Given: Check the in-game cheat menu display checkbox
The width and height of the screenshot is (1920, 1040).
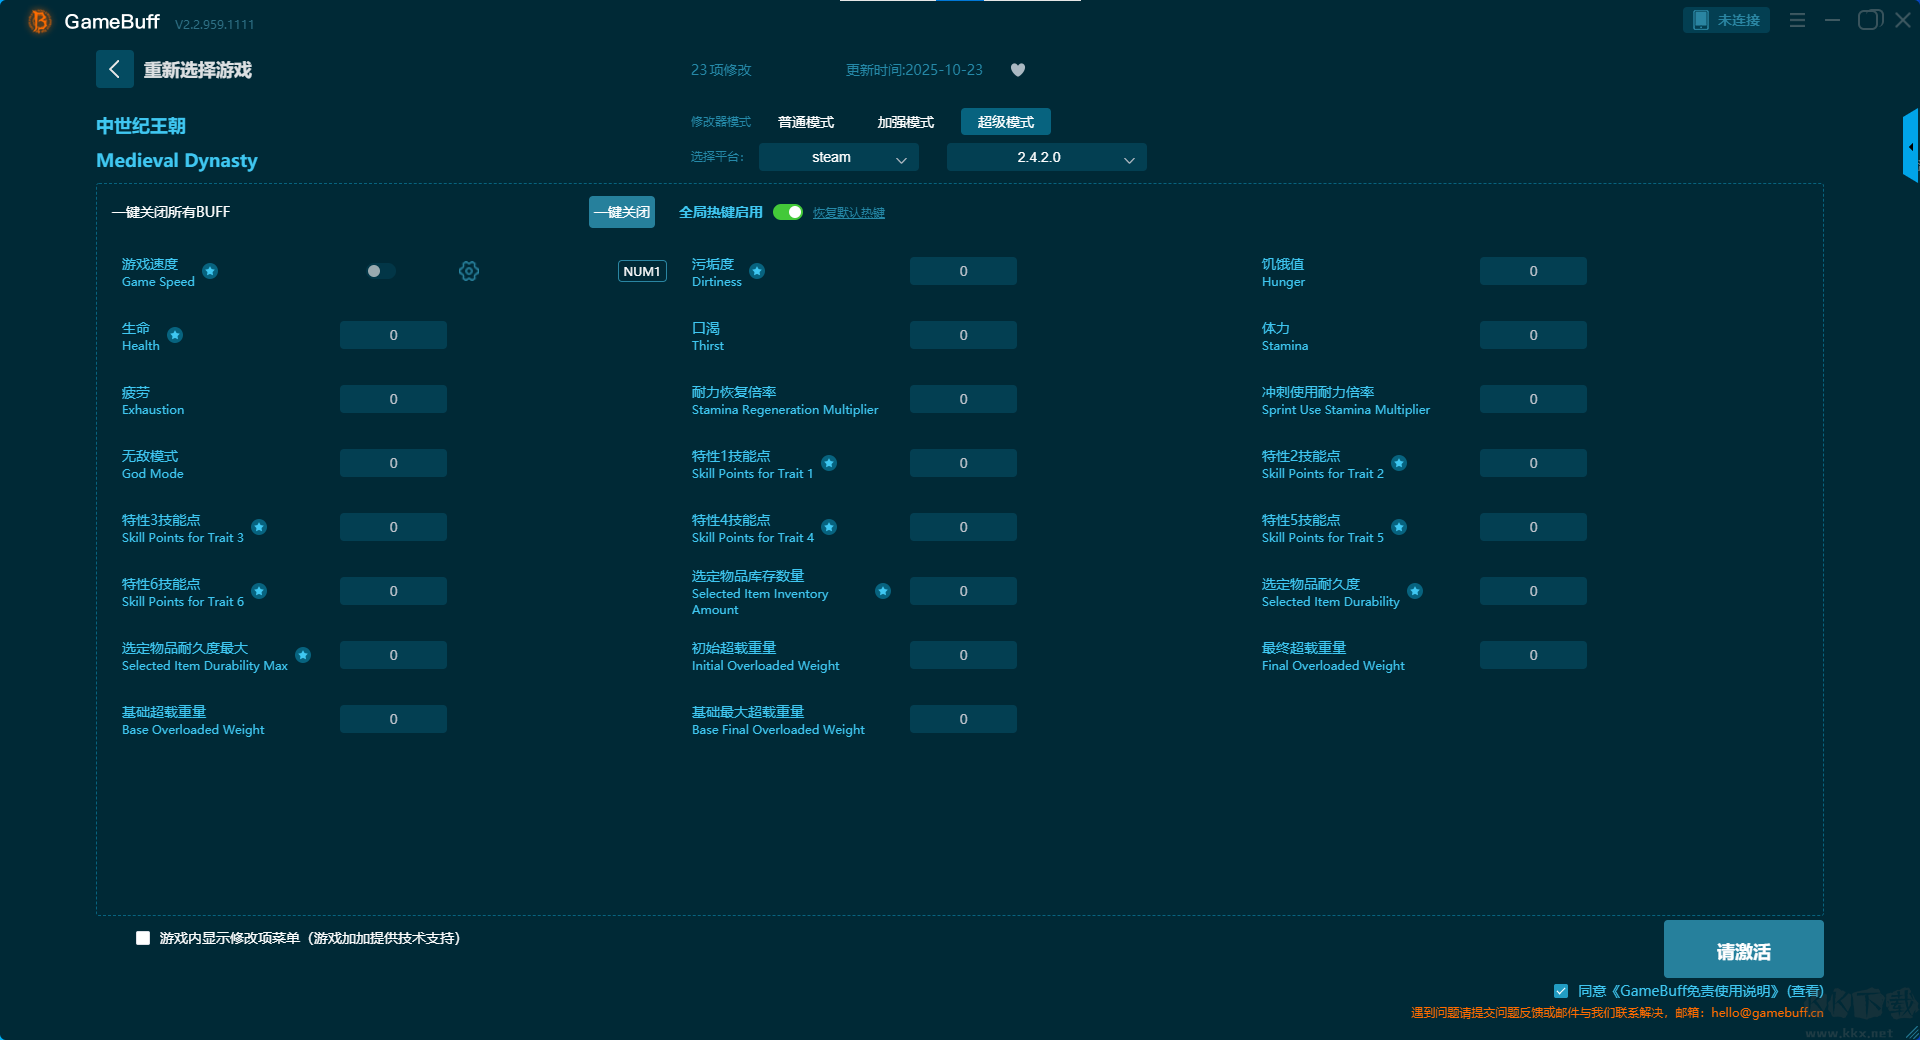Looking at the screenshot, I should pyautogui.click(x=143, y=938).
